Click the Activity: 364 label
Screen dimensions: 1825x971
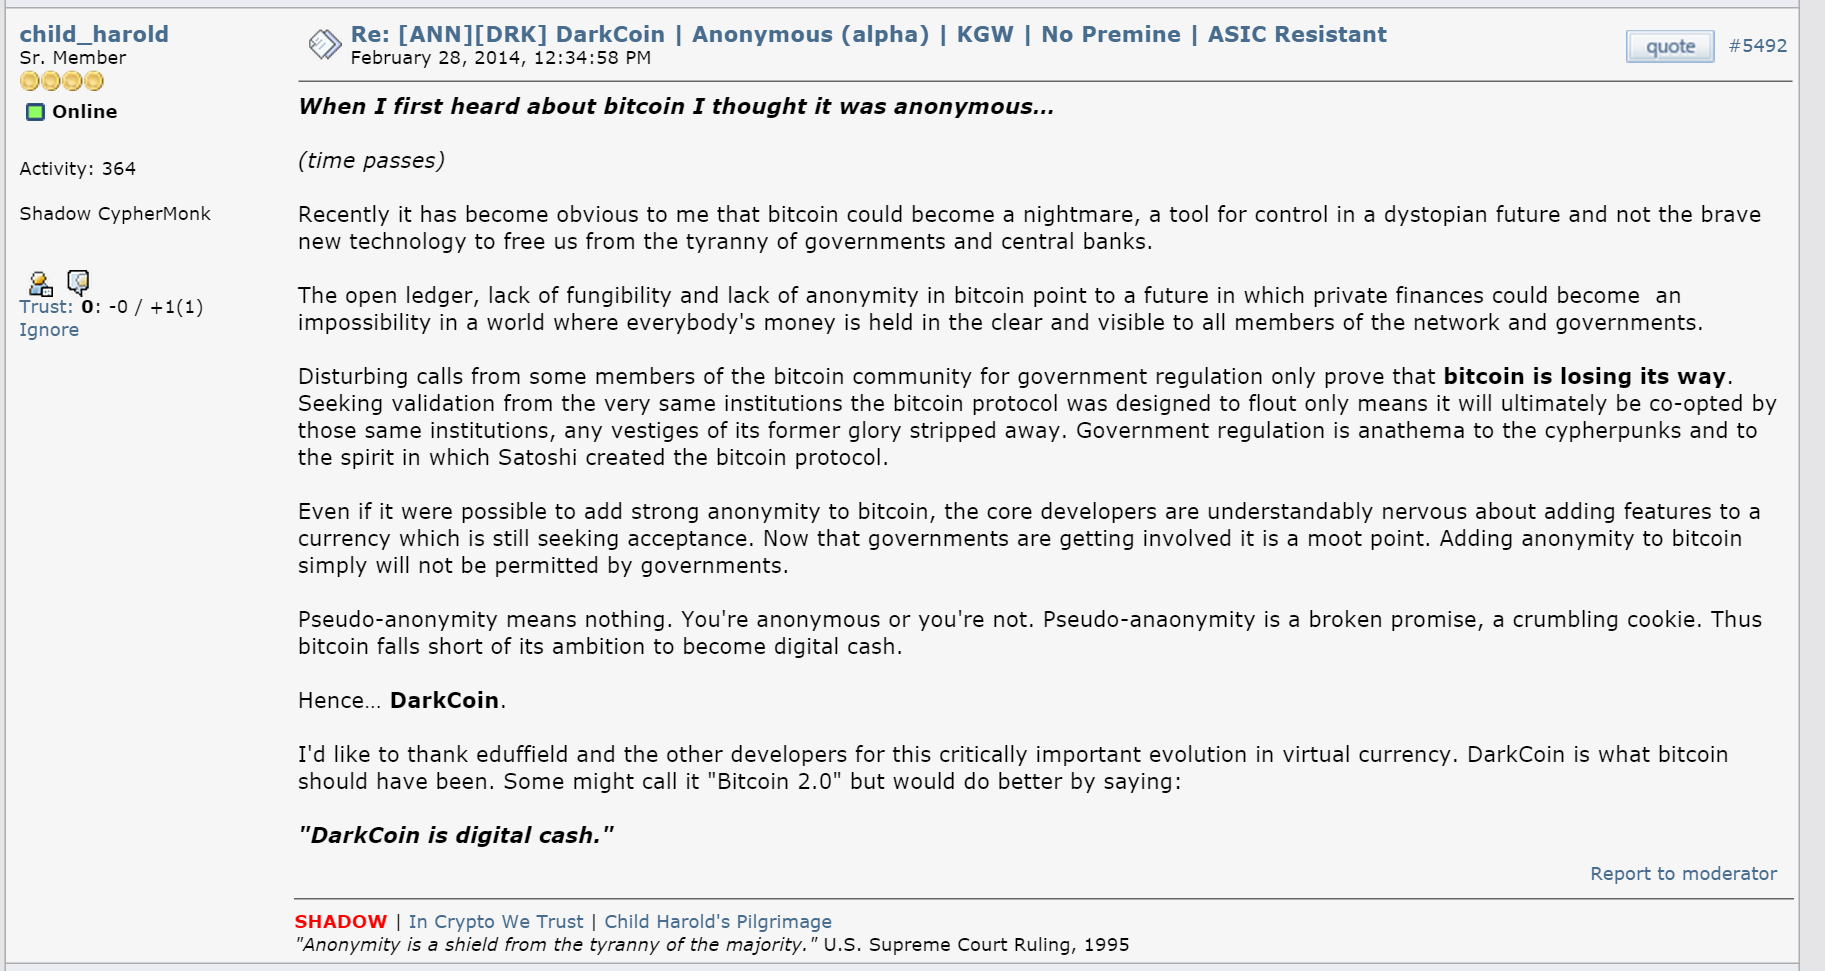tap(78, 169)
